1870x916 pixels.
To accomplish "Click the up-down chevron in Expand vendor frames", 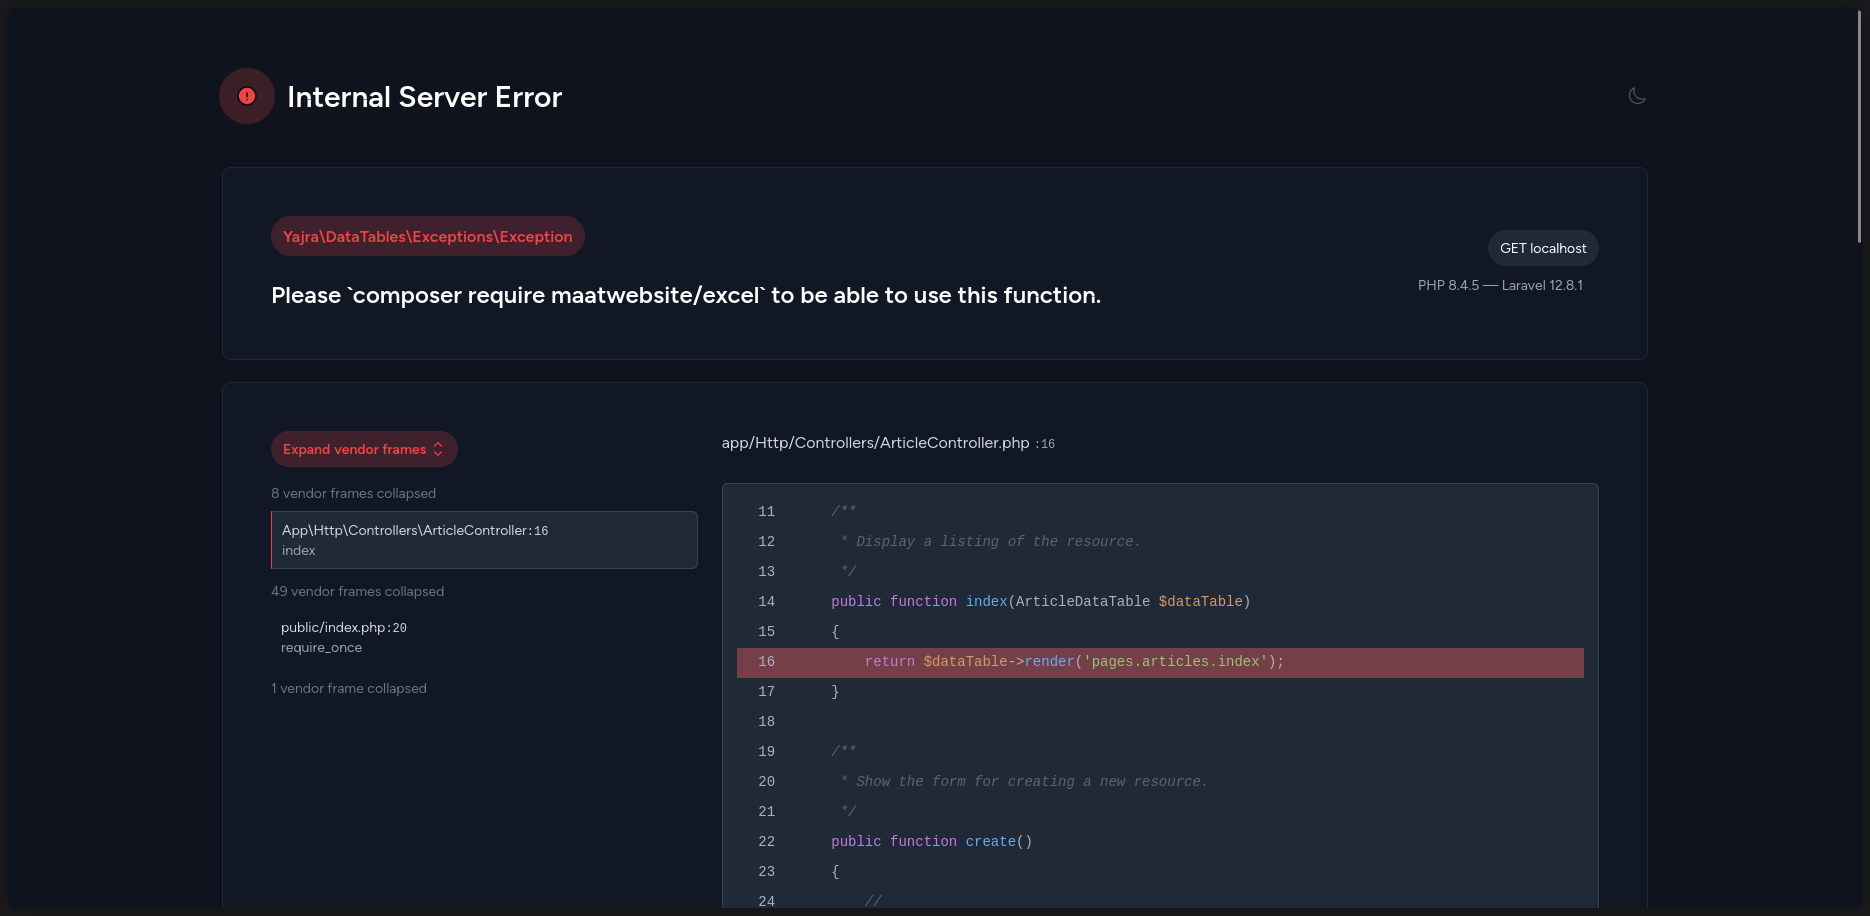I will 438,449.
